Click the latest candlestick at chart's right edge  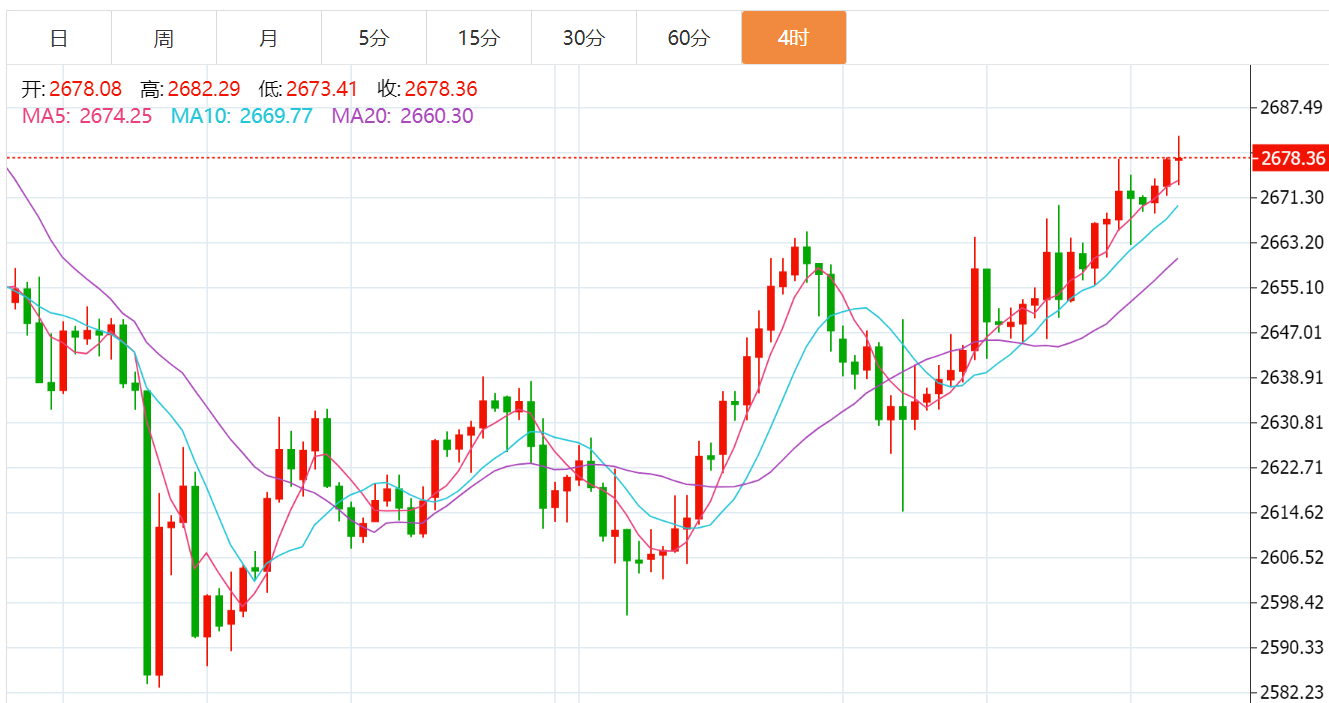pos(1179,159)
